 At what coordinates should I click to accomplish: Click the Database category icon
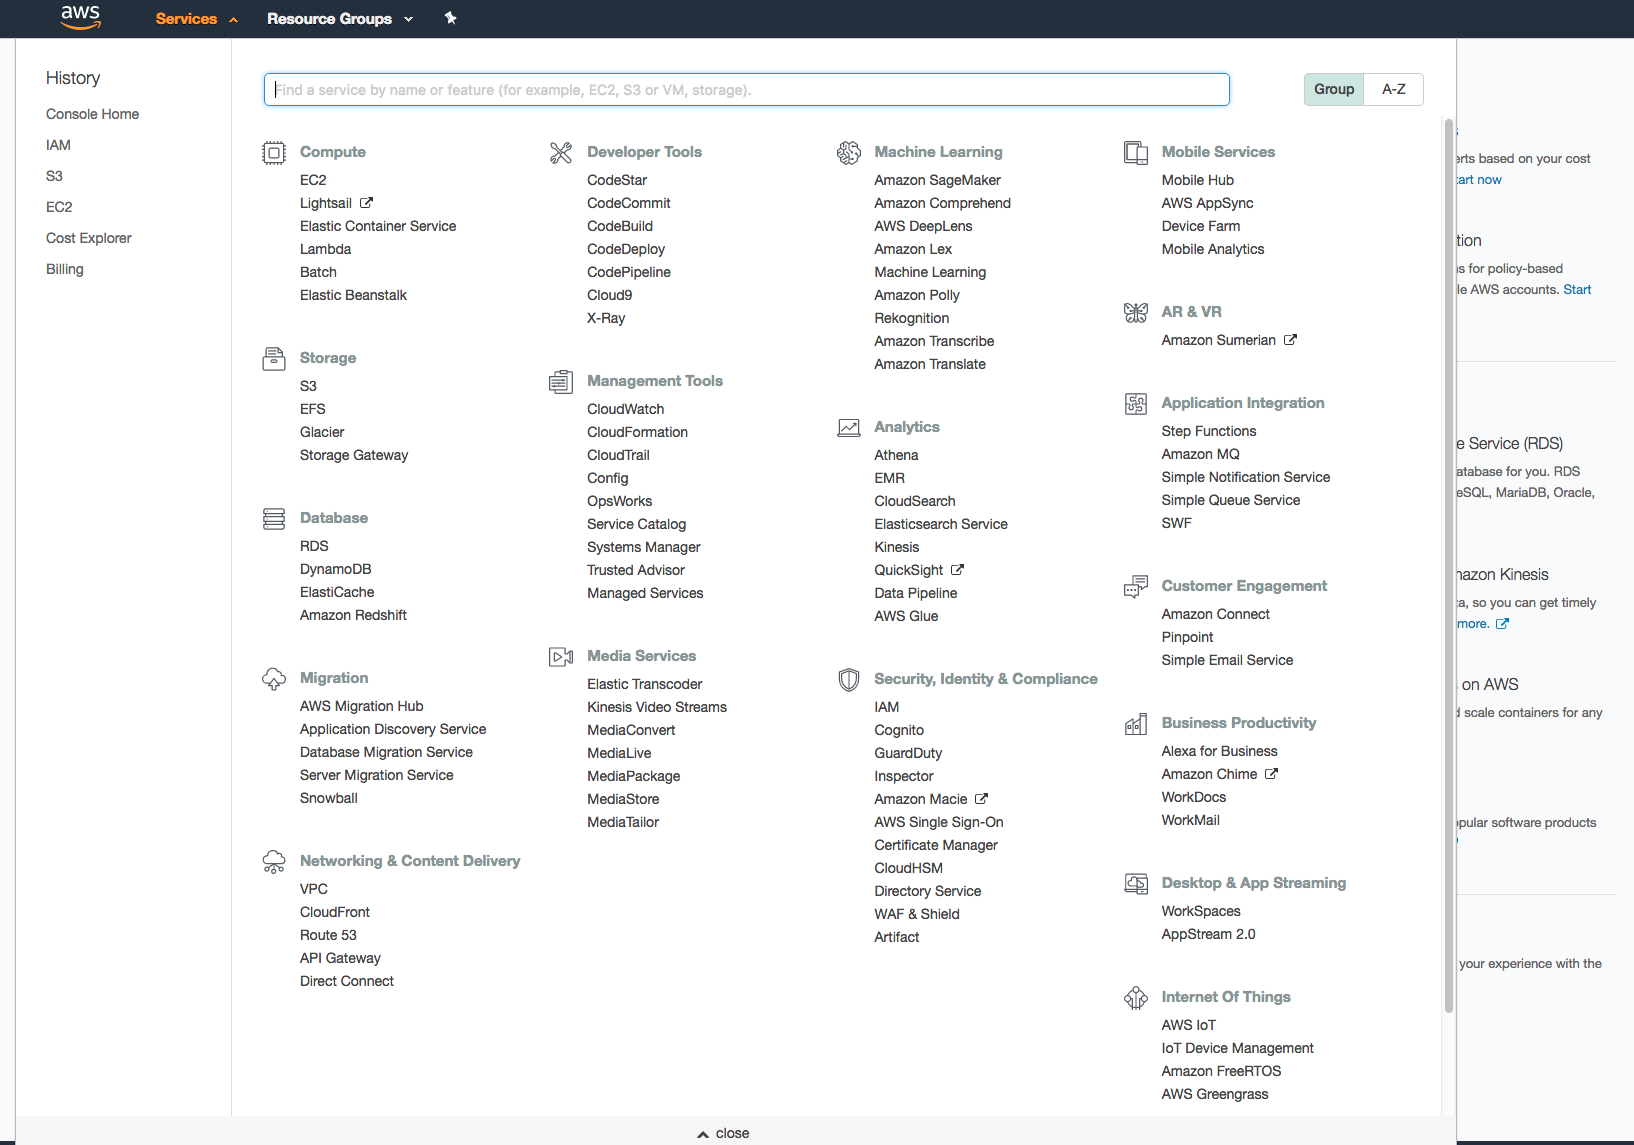274,518
